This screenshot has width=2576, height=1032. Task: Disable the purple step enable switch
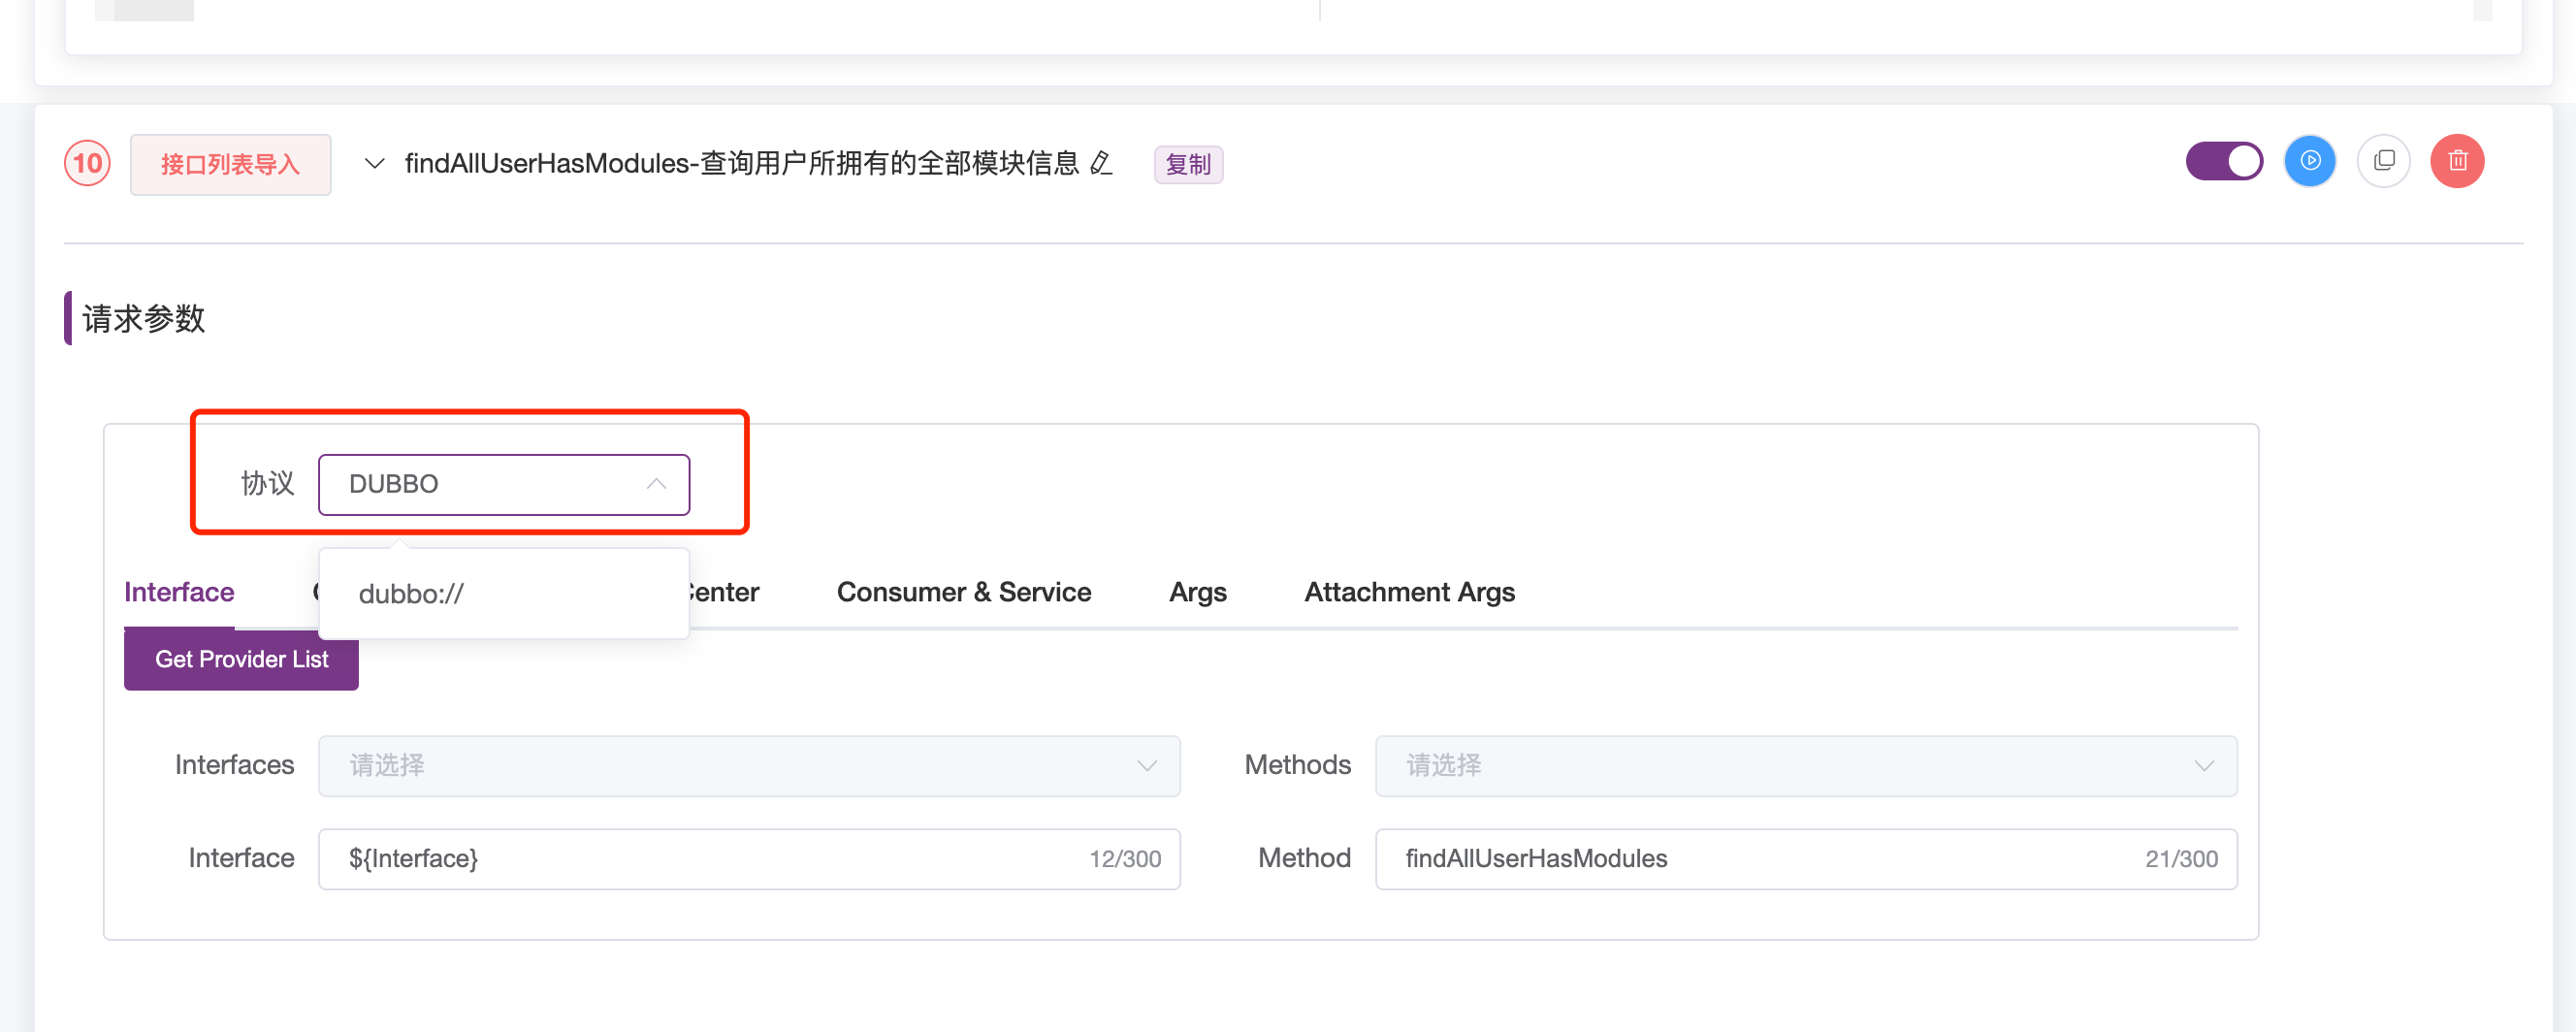pyautogui.click(x=2224, y=160)
